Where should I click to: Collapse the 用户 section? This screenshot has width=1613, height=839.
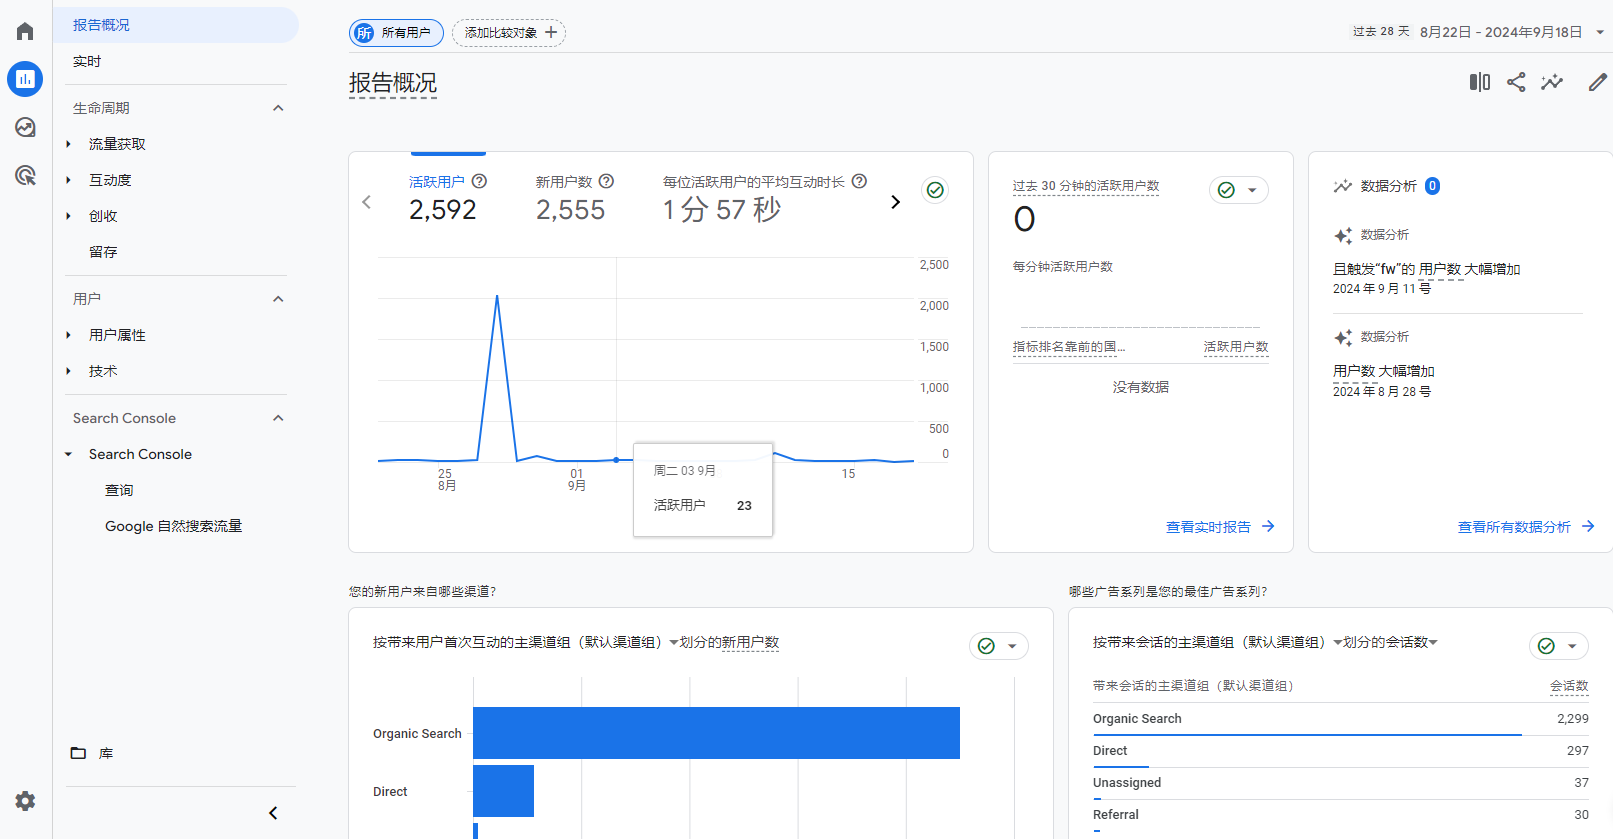pos(278,299)
